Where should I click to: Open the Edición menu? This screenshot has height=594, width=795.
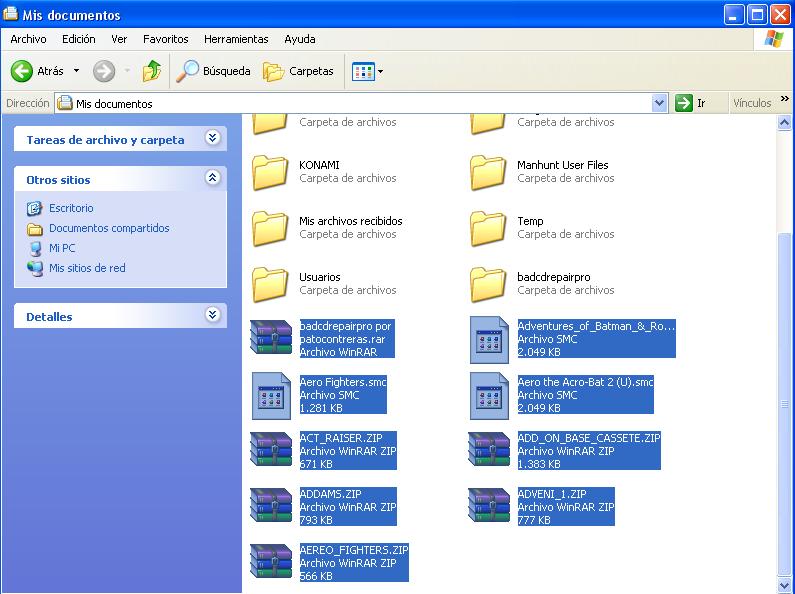[x=79, y=39]
